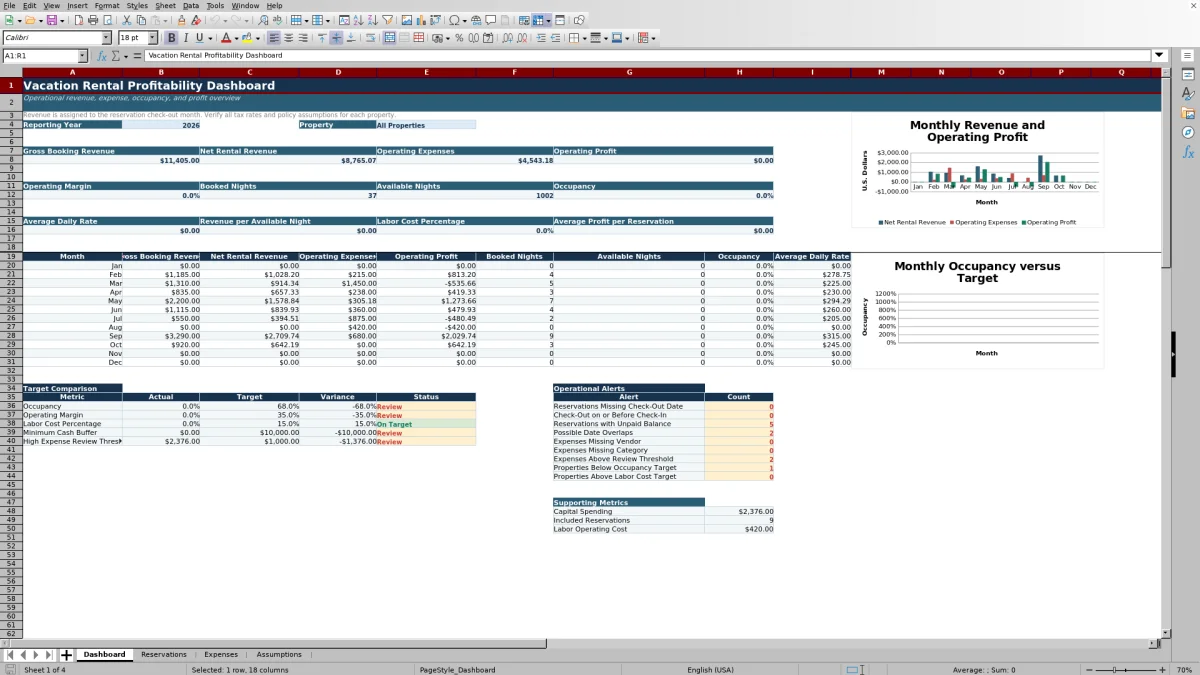
Task: Toggle Center Vertically alignment
Action: (x=336, y=38)
